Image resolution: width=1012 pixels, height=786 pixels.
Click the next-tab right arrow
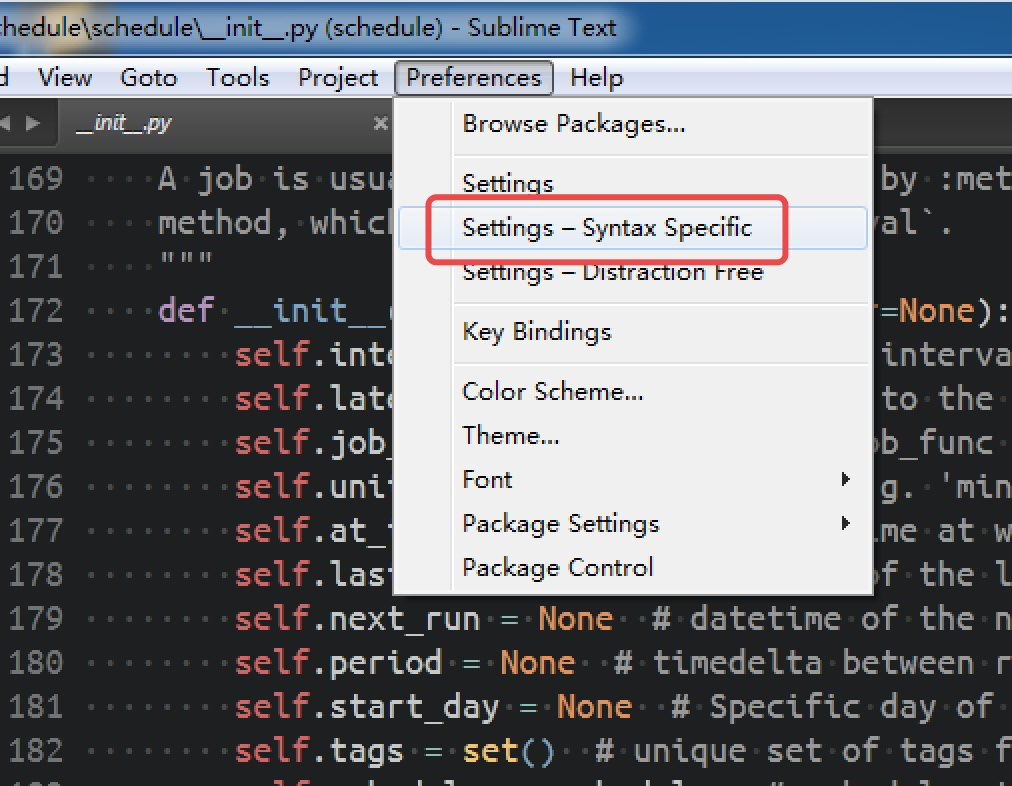pos(33,123)
